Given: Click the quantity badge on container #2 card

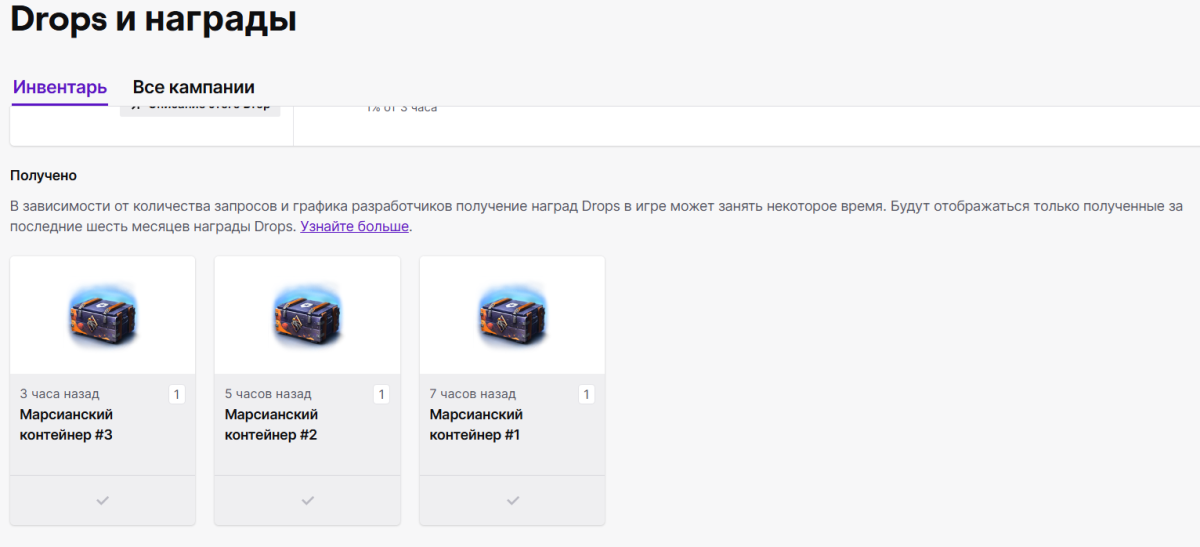Looking at the screenshot, I should pyautogui.click(x=382, y=394).
